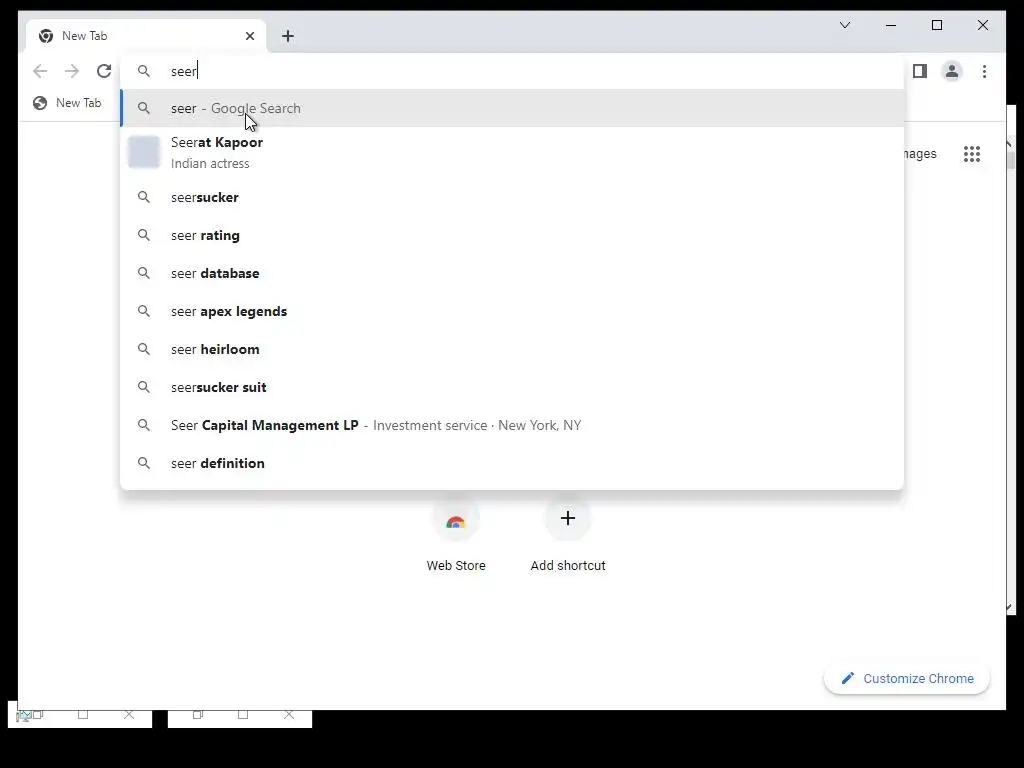The height and width of the screenshot is (768, 1024).
Task: Select the Seerat Kapoor suggestion
Action: coord(512,152)
